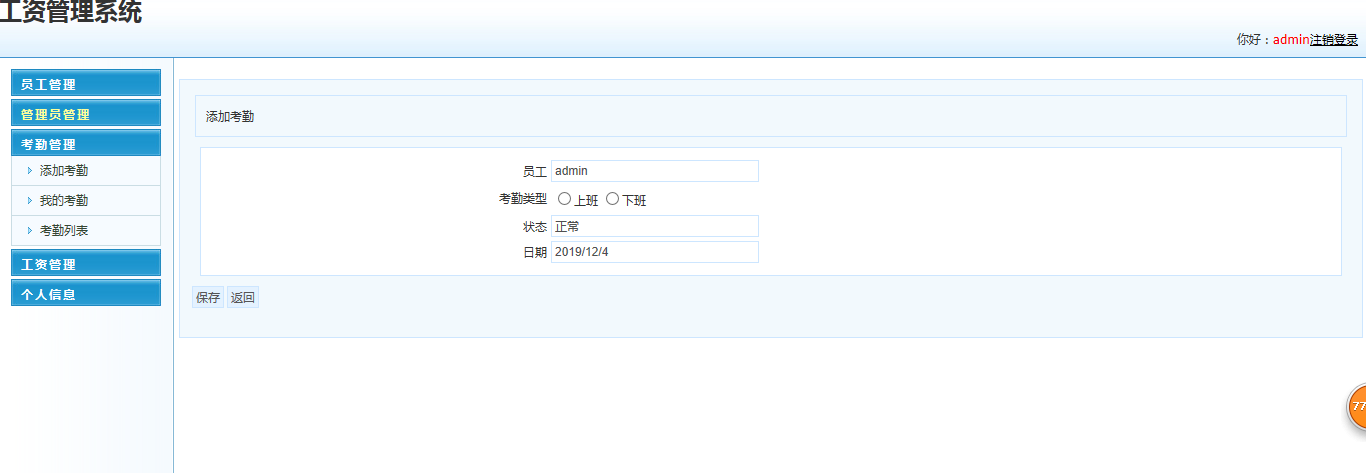Click the 状态 field showing 正常
This screenshot has width=1366, height=473.
(x=655, y=226)
